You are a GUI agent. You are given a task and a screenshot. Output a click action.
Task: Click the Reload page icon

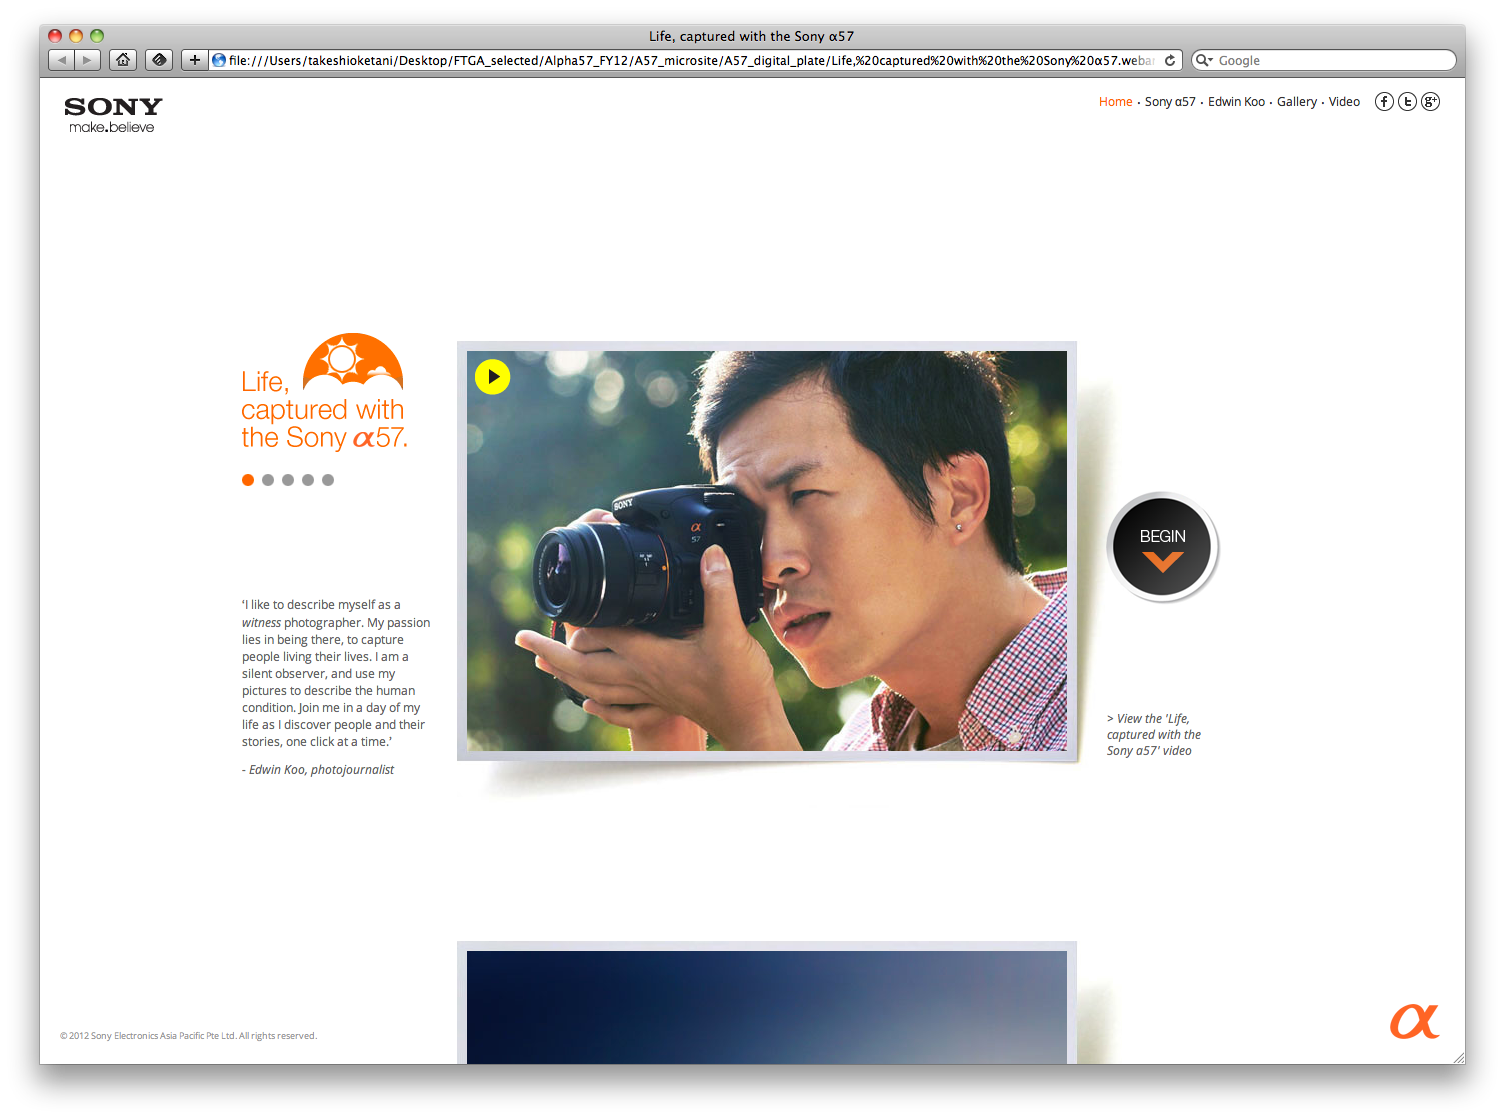(x=1170, y=60)
